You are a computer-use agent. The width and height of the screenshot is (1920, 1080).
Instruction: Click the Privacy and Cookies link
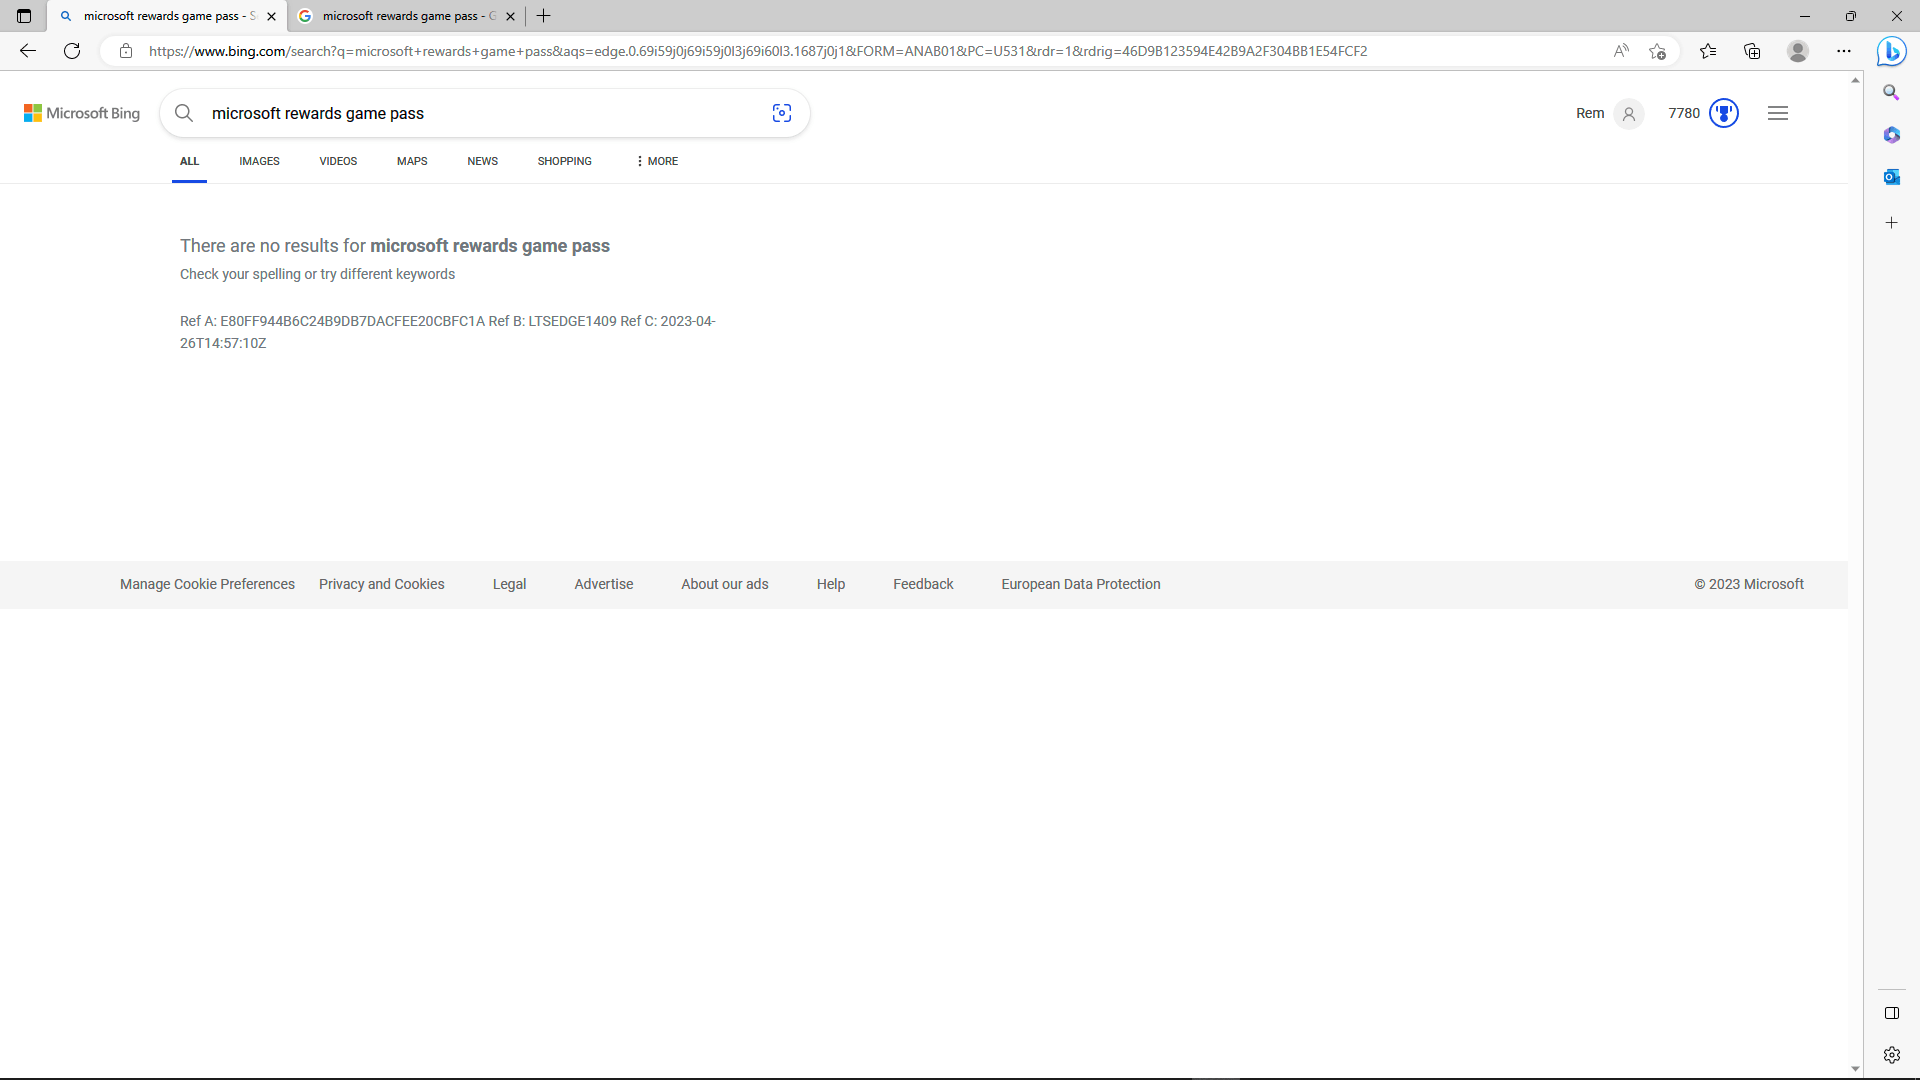[x=381, y=583]
